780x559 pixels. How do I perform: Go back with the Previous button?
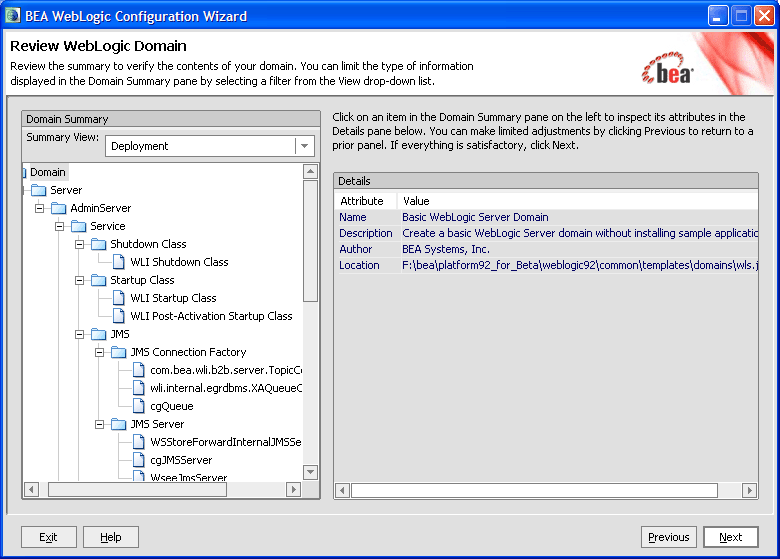669,537
